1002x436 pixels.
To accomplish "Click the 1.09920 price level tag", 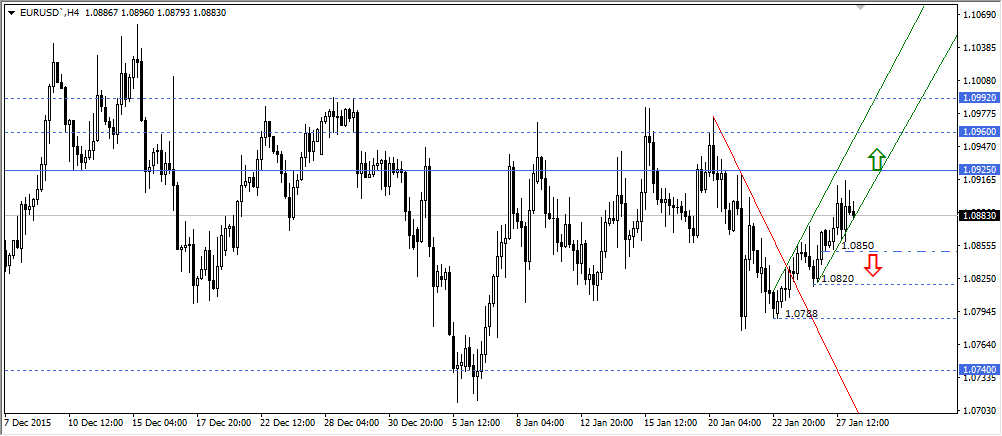I will [x=979, y=98].
